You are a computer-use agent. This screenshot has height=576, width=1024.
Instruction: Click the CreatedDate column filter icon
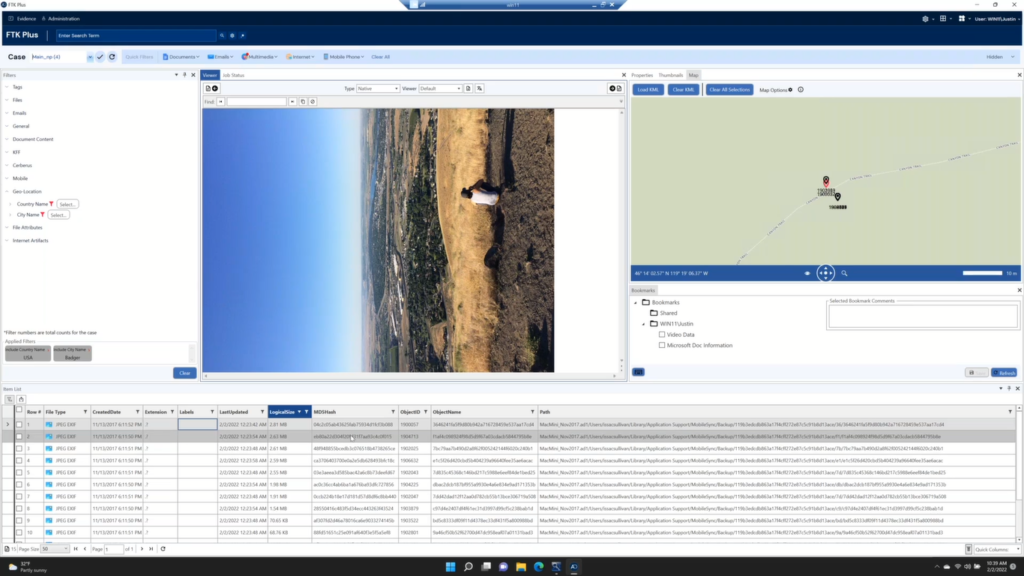click(x=138, y=412)
